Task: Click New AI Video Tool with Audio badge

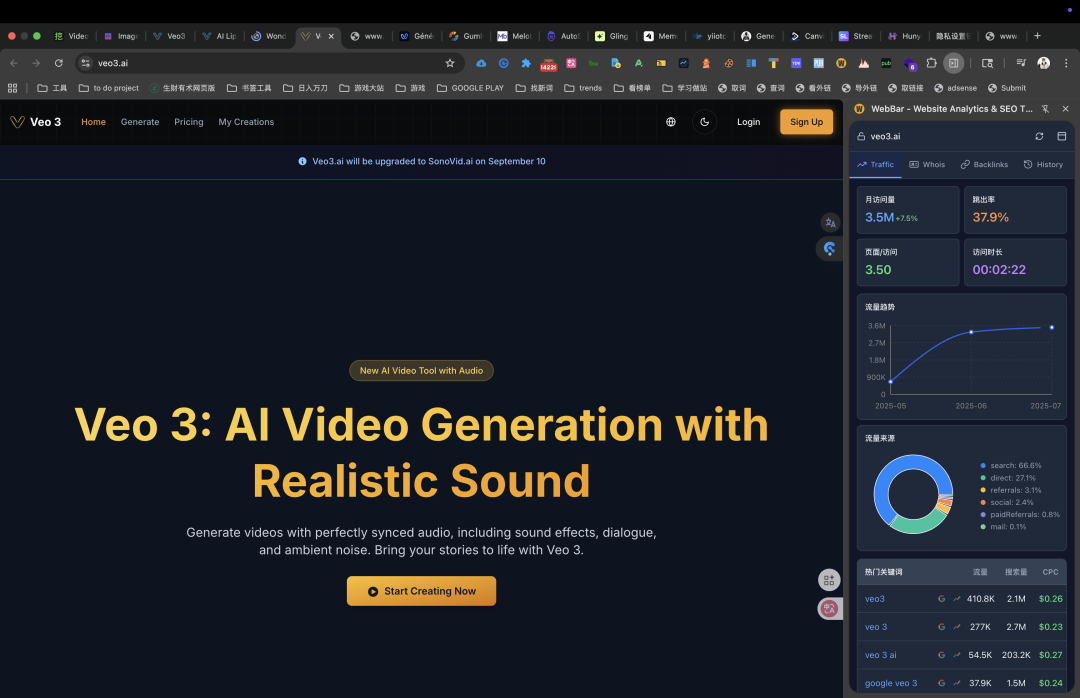Action: coord(422,371)
